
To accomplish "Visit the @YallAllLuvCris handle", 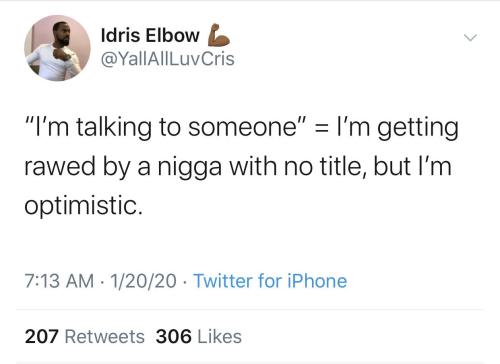I will click(x=168, y=59).
